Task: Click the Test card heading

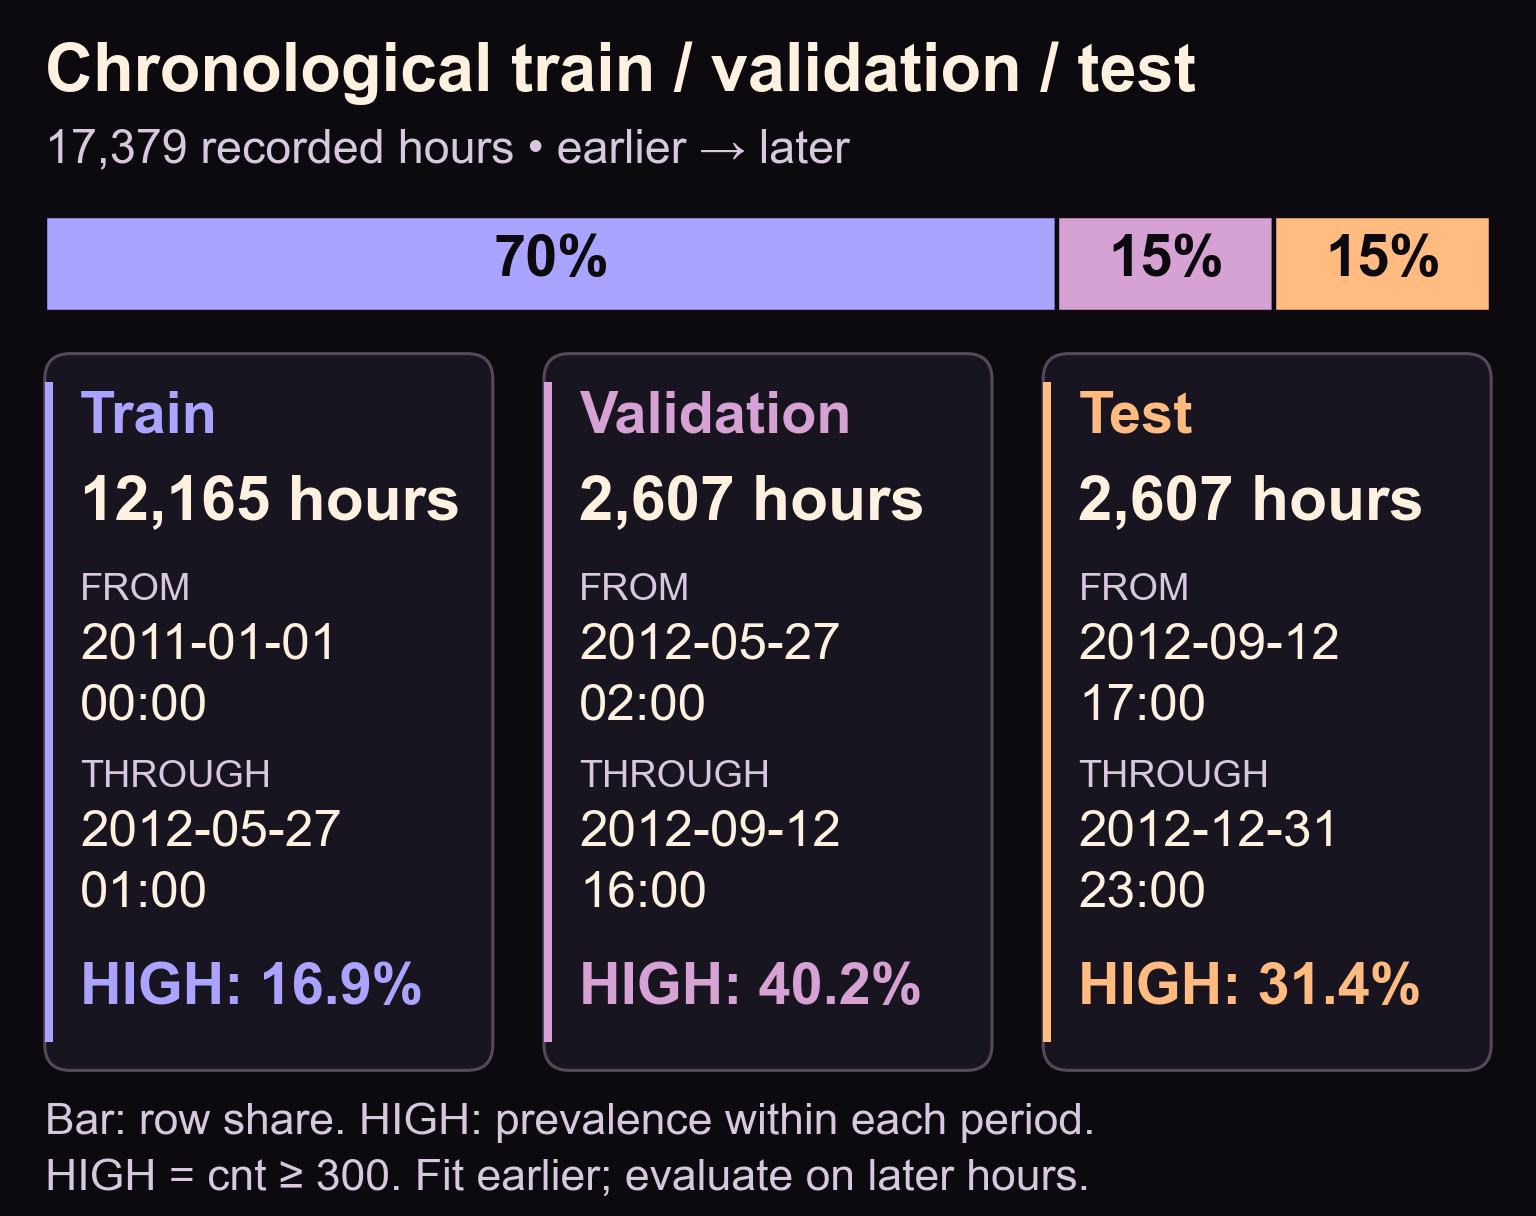Action: coord(1135,413)
